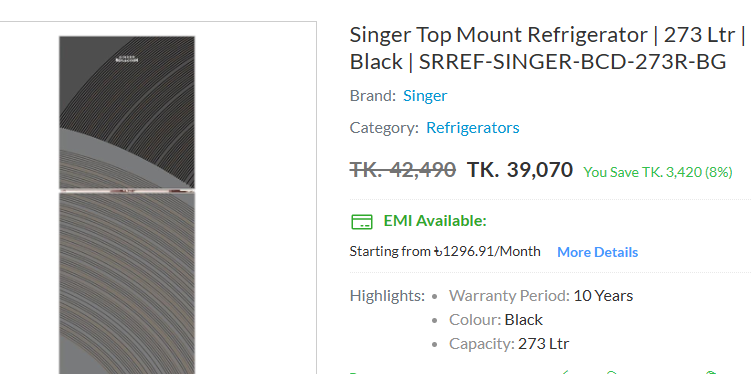This screenshot has width=752, height=374.
Task: Click the crossed-out TK. 42,490 price
Action: pos(402,170)
